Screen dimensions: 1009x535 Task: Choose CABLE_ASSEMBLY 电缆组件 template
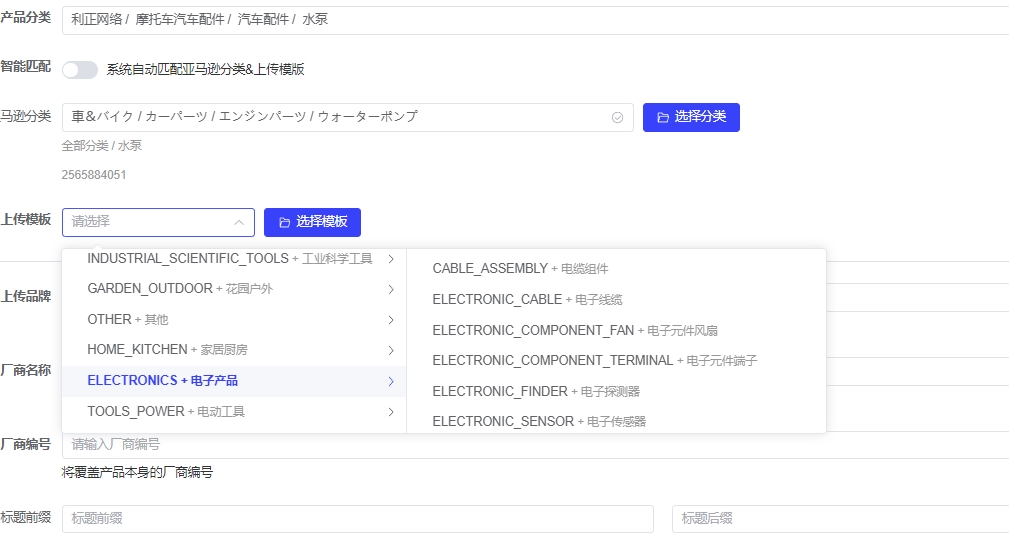pyautogui.click(x=520, y=269)
